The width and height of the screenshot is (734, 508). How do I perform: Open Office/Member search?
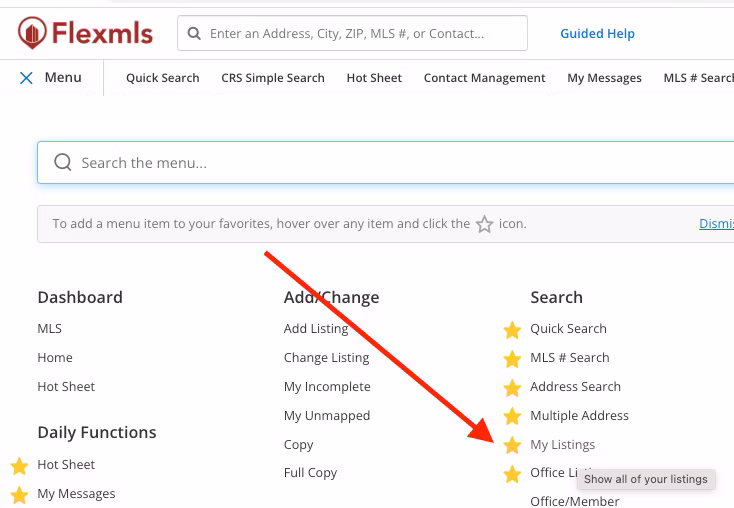click(x=574, y=501)
